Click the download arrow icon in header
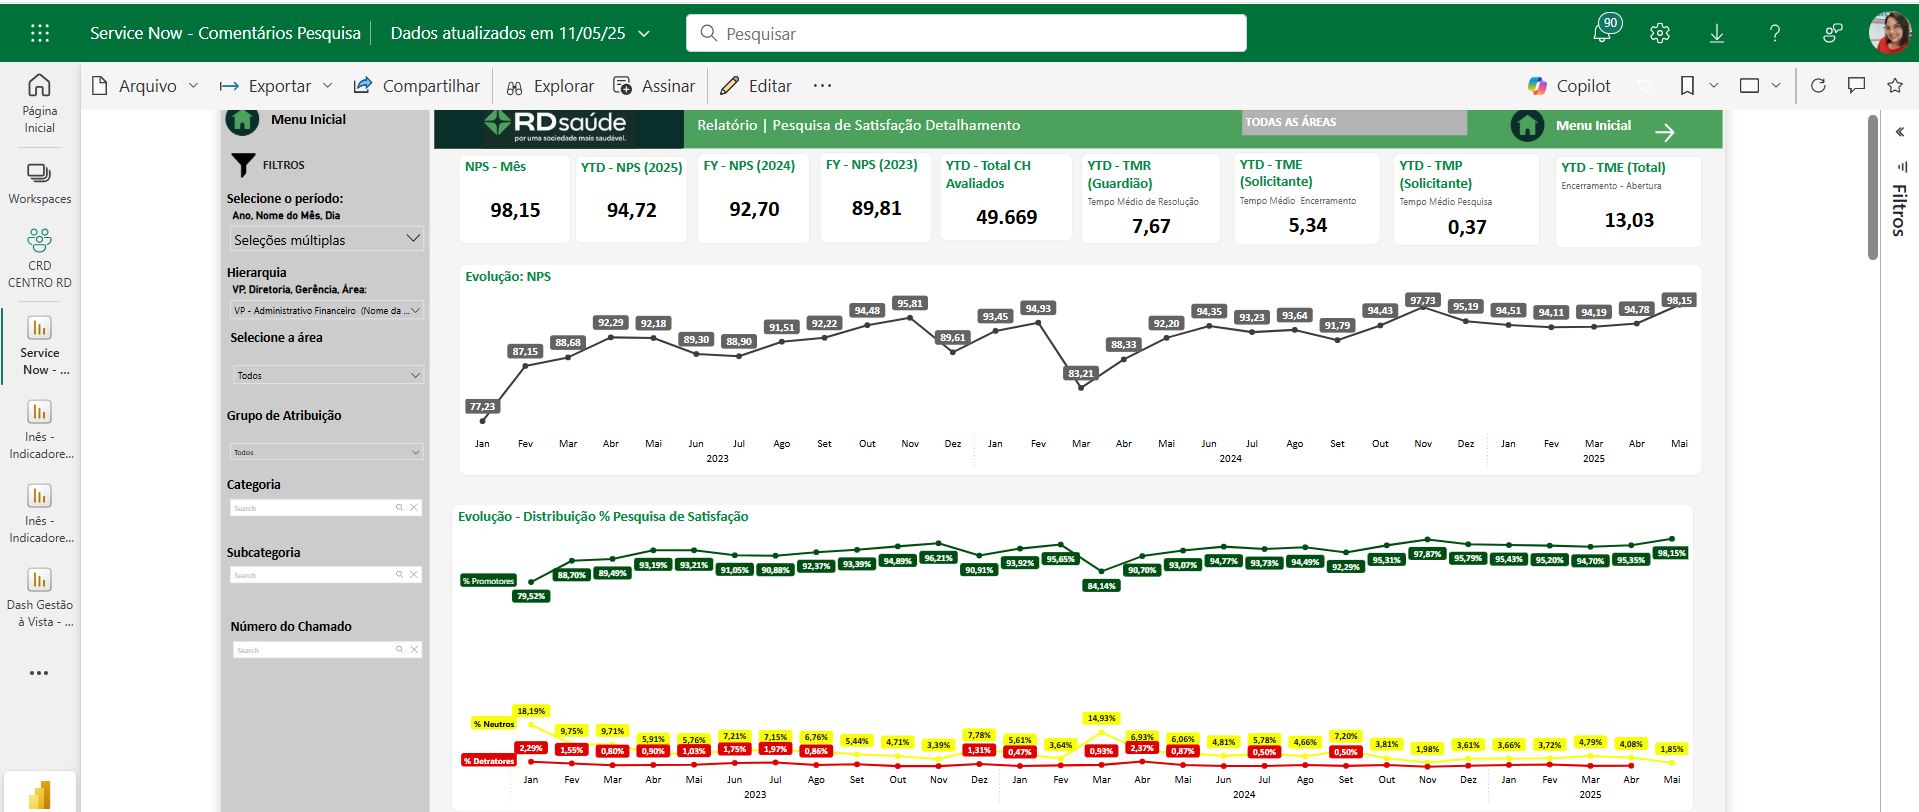The height and width of the screenshot is (812, 1919). (x=1717, y=33)
